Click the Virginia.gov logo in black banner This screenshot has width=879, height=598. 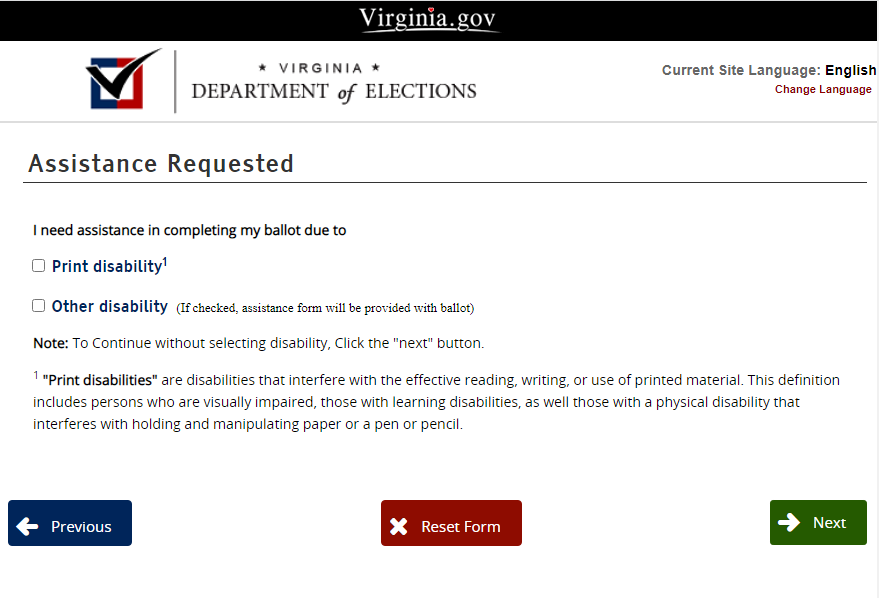coord(428,19)
